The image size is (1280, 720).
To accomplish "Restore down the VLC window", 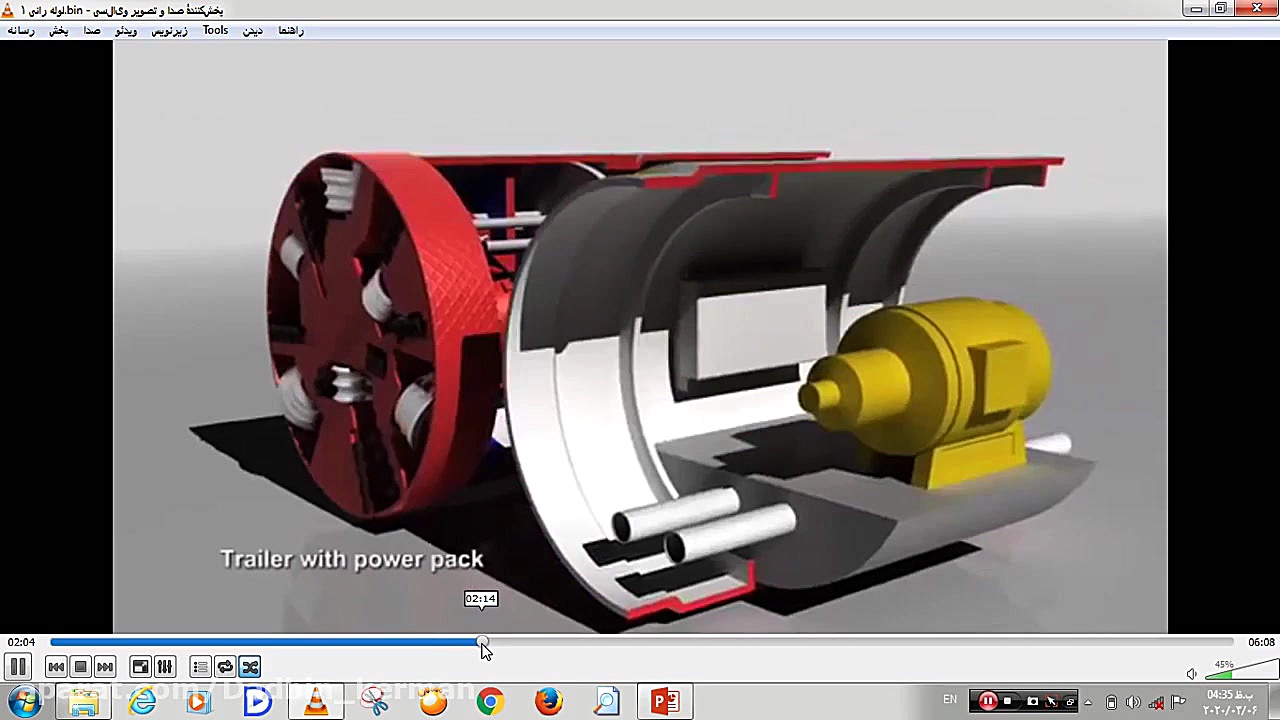I will click(x=1221, y=9).
